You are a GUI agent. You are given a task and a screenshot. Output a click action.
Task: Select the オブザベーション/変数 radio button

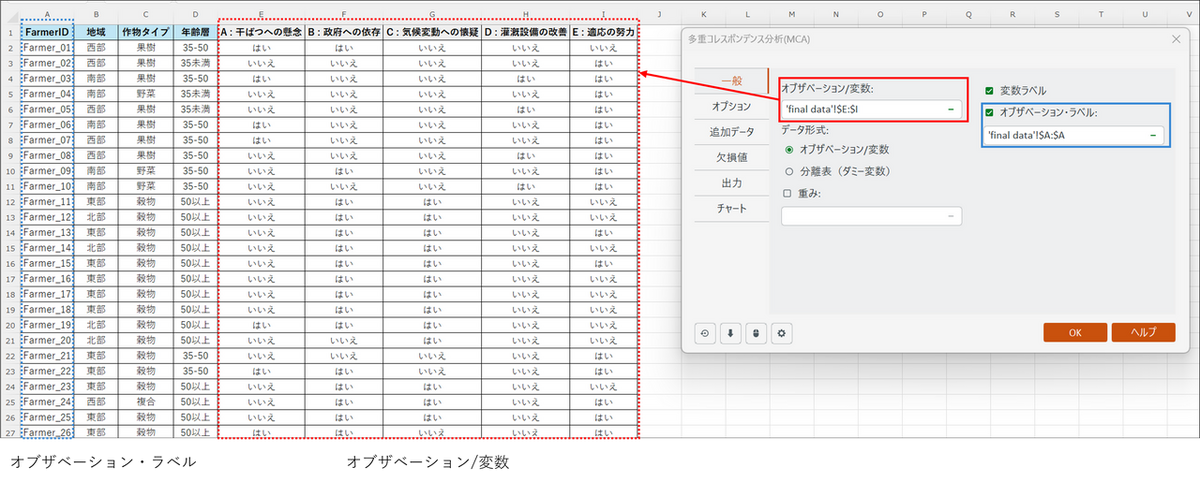click(790, 150)
